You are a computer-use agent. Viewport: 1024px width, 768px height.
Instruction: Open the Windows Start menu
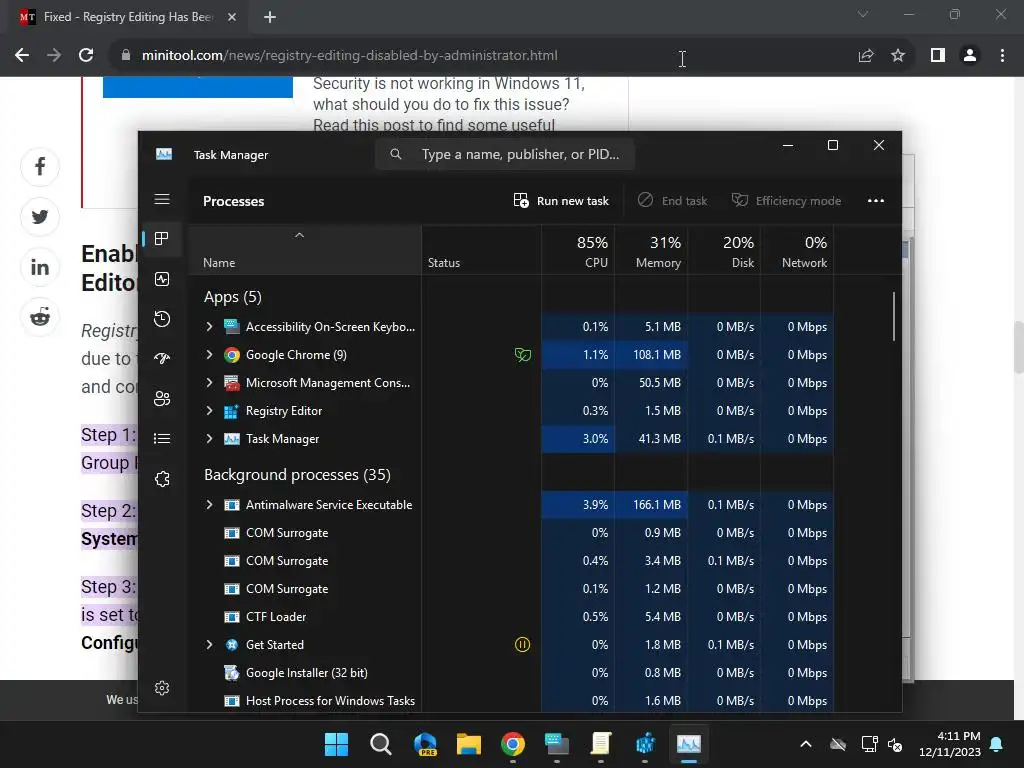(336, 744)
